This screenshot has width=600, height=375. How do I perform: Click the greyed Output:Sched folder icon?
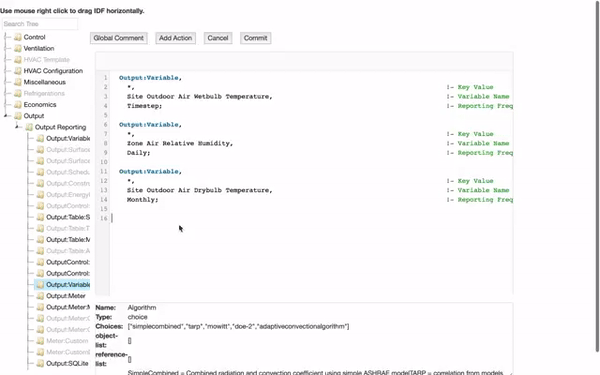pos(40,172)
